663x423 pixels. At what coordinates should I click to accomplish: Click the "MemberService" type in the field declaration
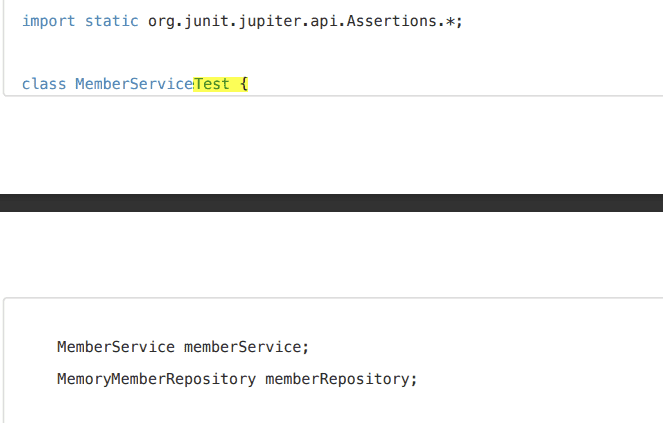click(116, 347)
